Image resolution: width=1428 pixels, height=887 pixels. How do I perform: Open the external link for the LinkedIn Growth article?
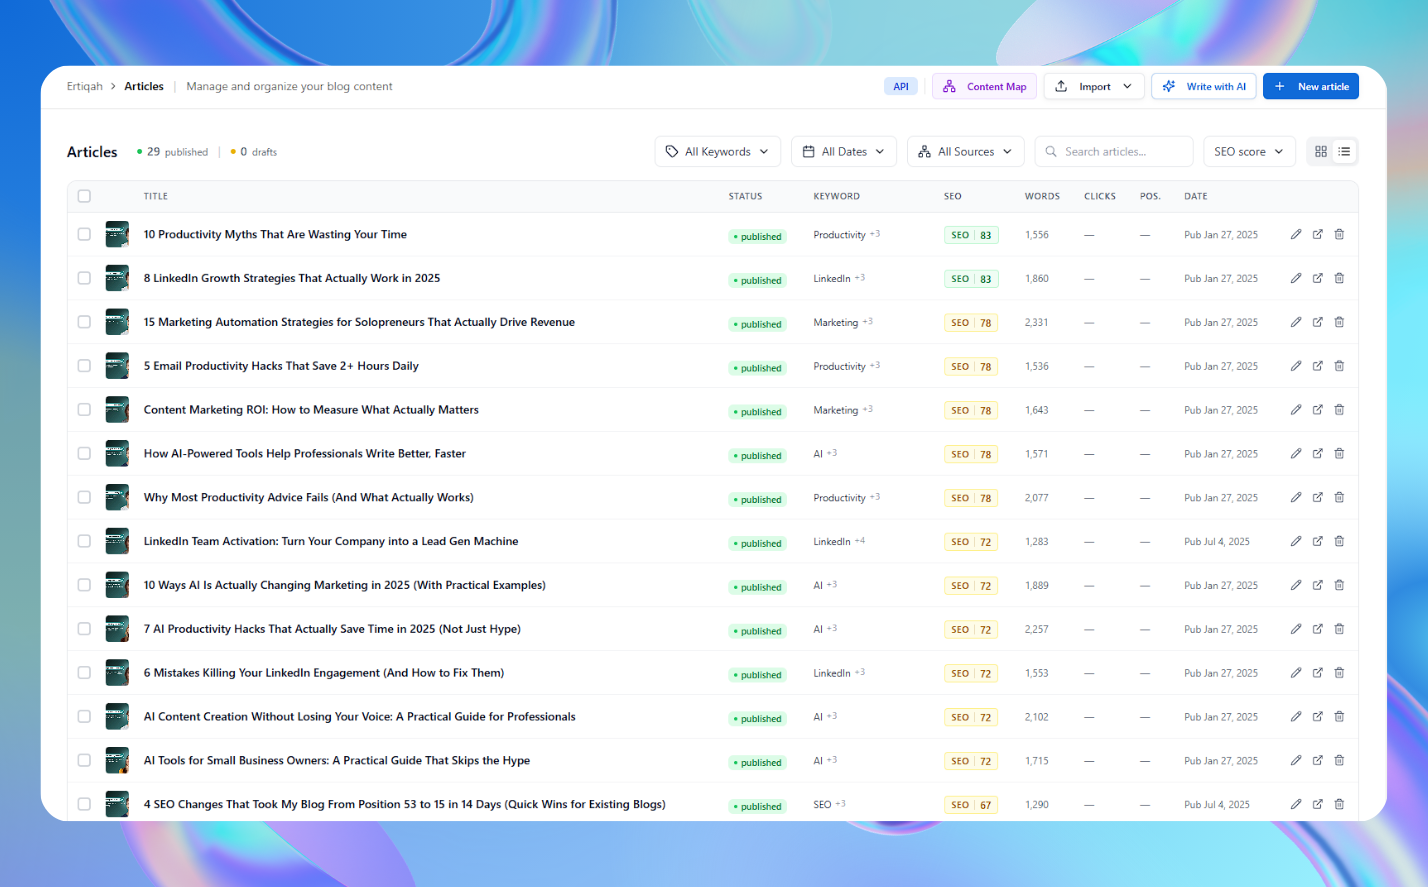point(1318,278)
